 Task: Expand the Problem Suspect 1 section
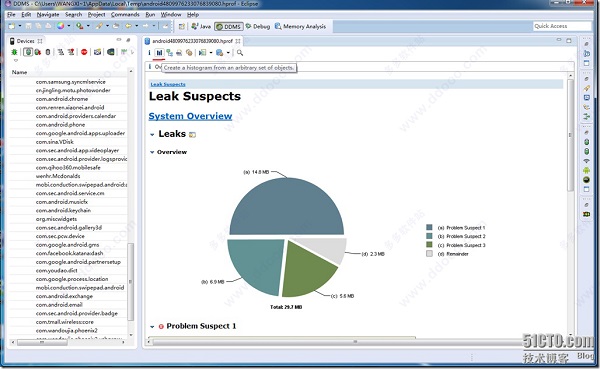[x=152, y=327]
